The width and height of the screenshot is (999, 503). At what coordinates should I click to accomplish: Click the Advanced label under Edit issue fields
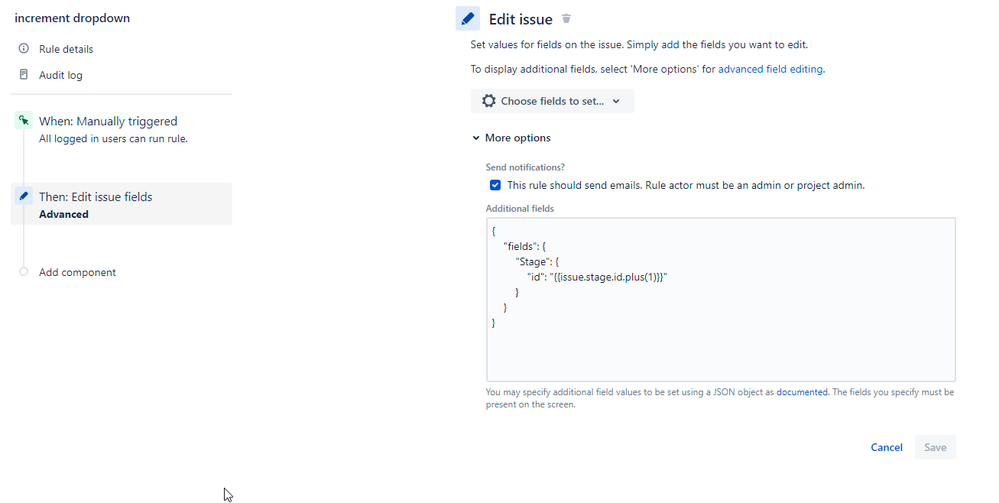(x=64, y=214)
